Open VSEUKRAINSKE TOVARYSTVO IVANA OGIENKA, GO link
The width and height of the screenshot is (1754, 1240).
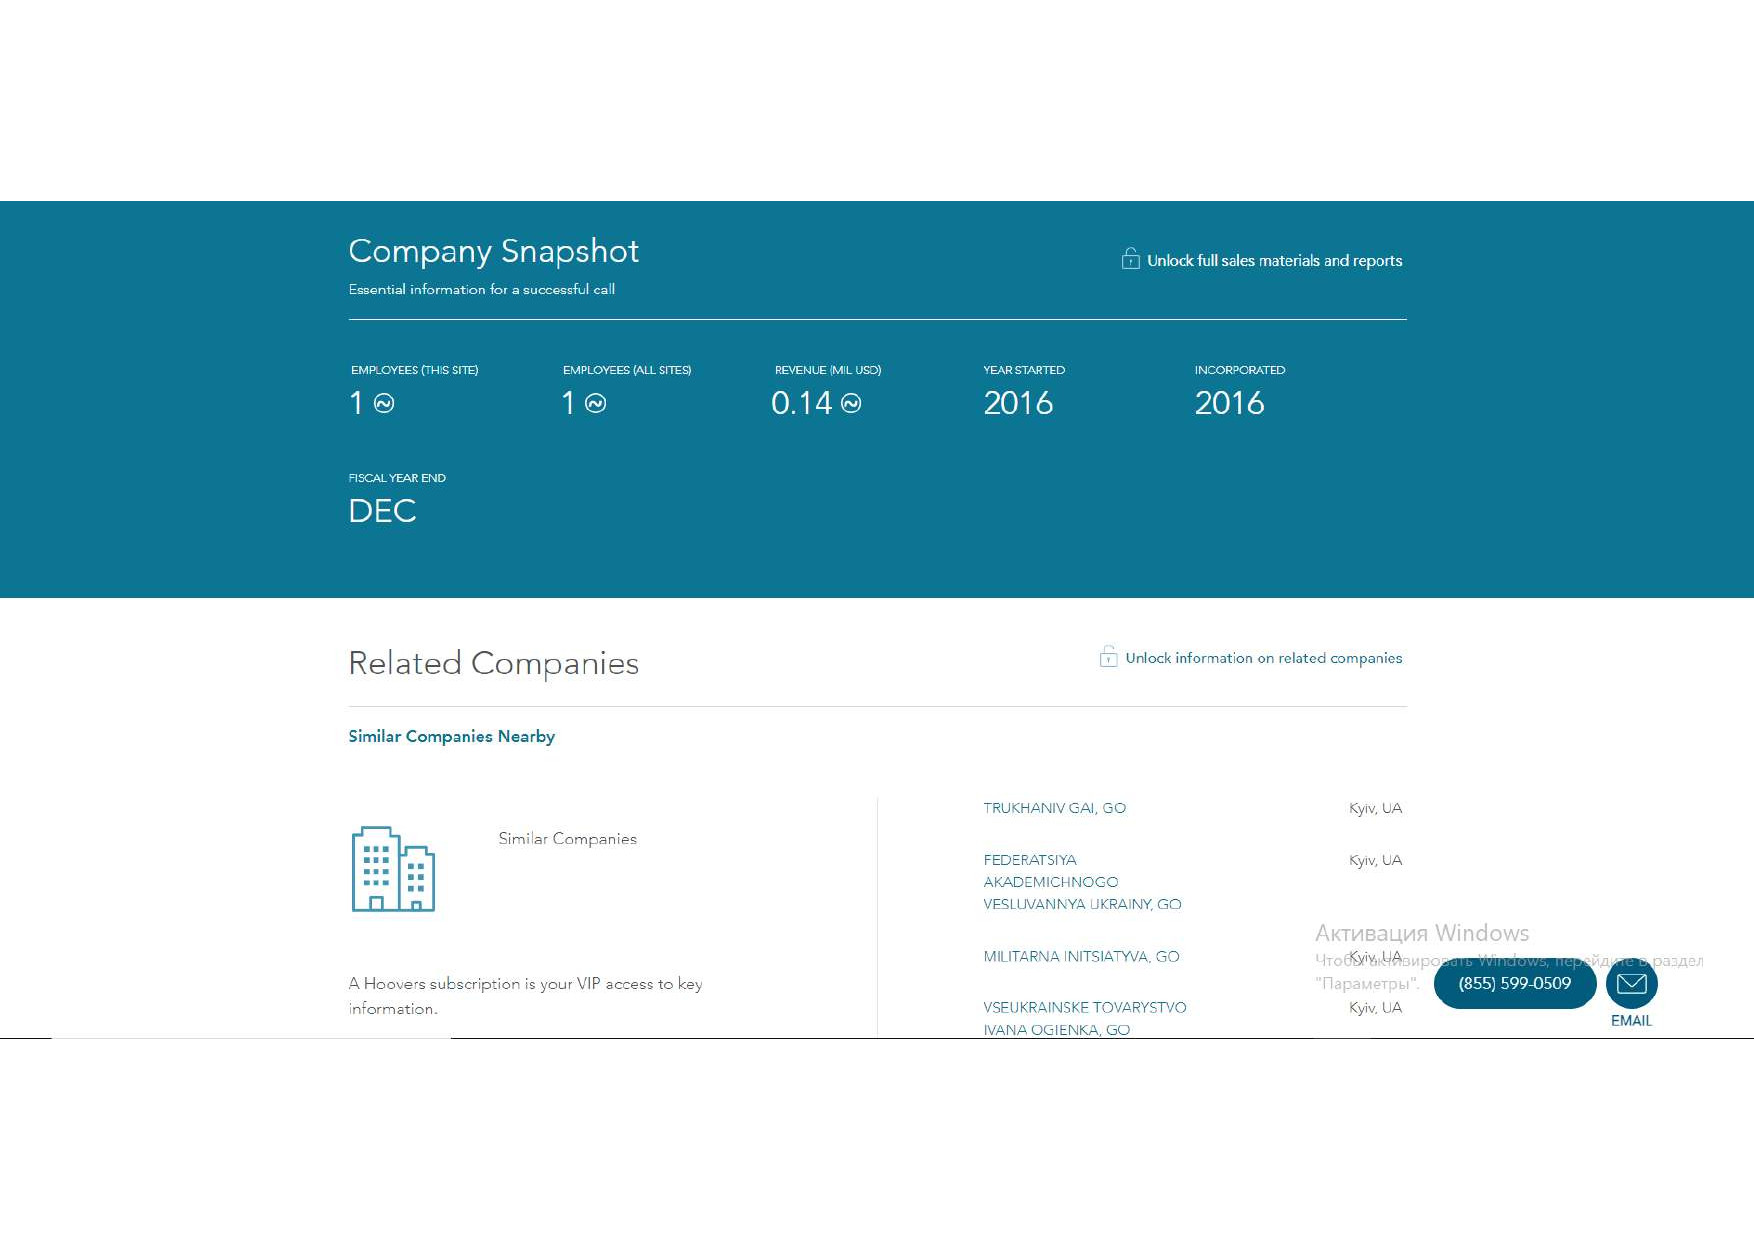[1085, 1018]
